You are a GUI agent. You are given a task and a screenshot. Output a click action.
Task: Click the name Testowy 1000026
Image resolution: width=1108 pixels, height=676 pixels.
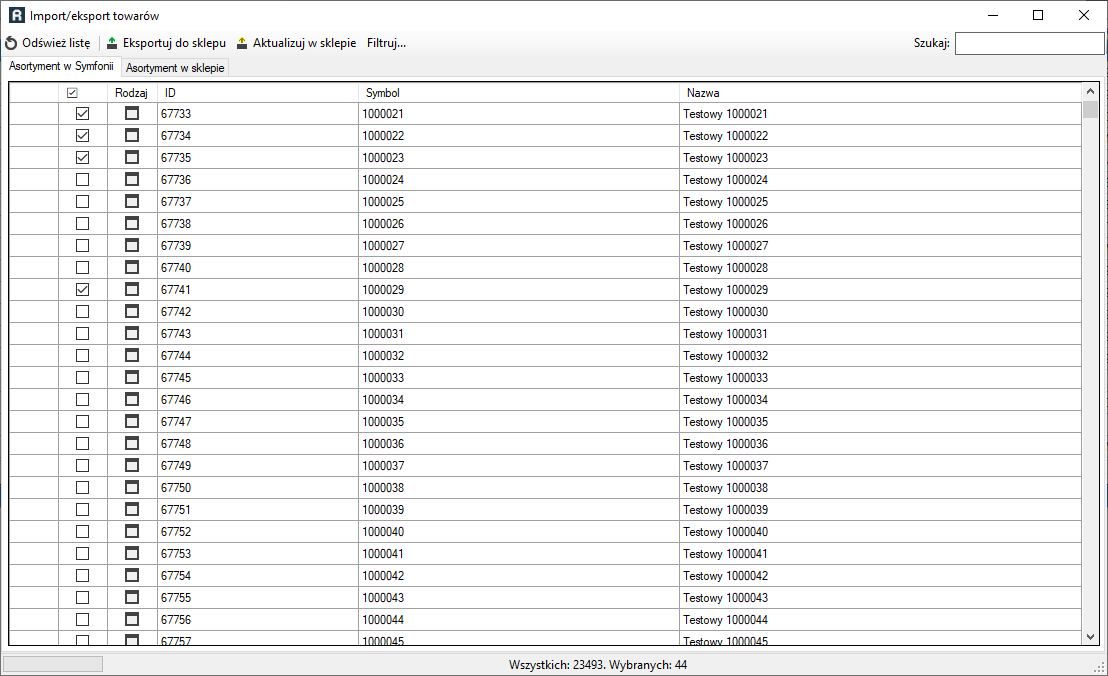(x=725, y=223)
